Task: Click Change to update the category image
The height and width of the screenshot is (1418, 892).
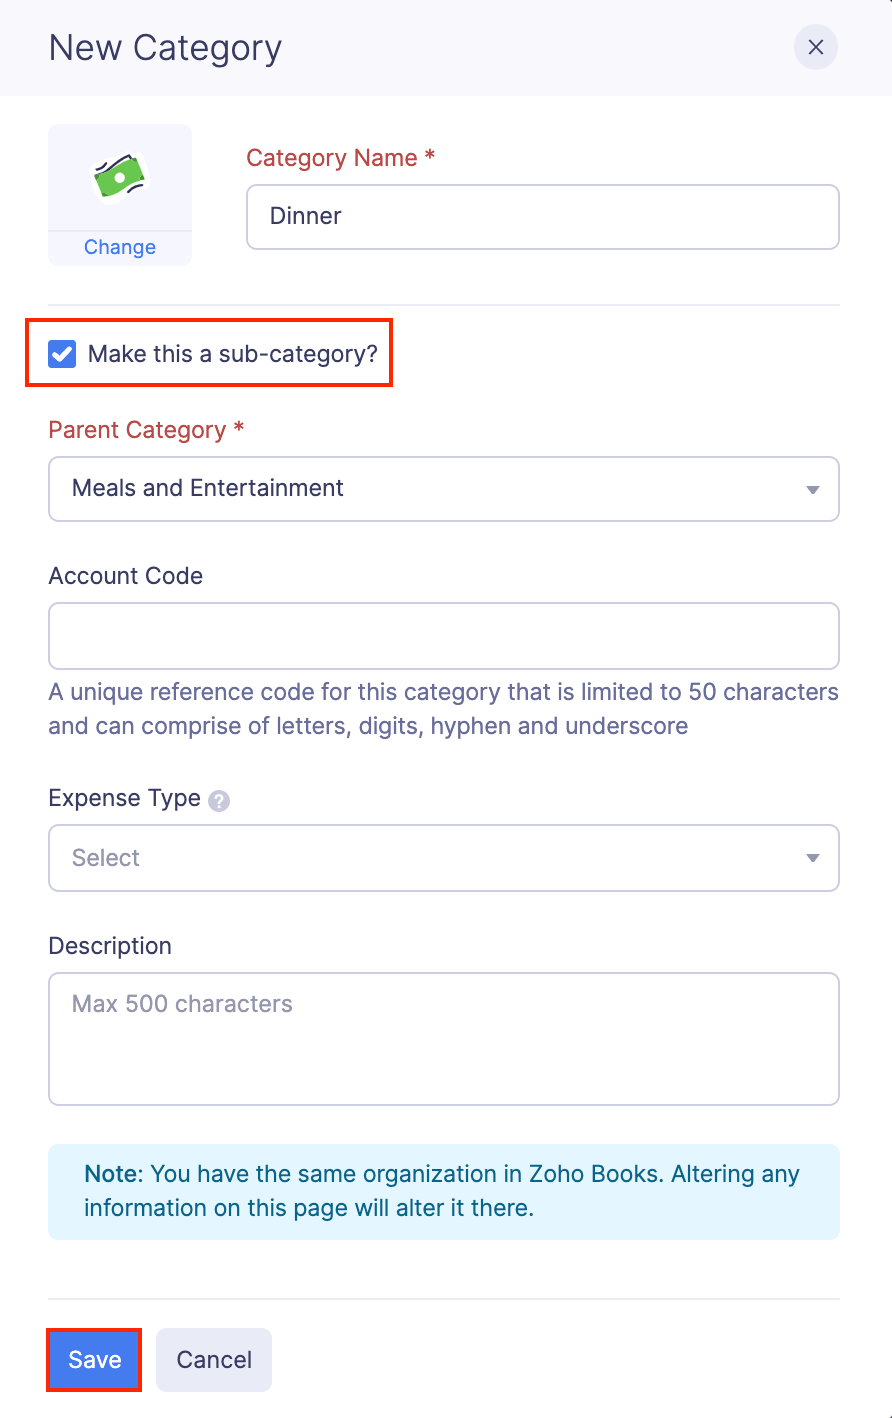Action: point(119,247)
